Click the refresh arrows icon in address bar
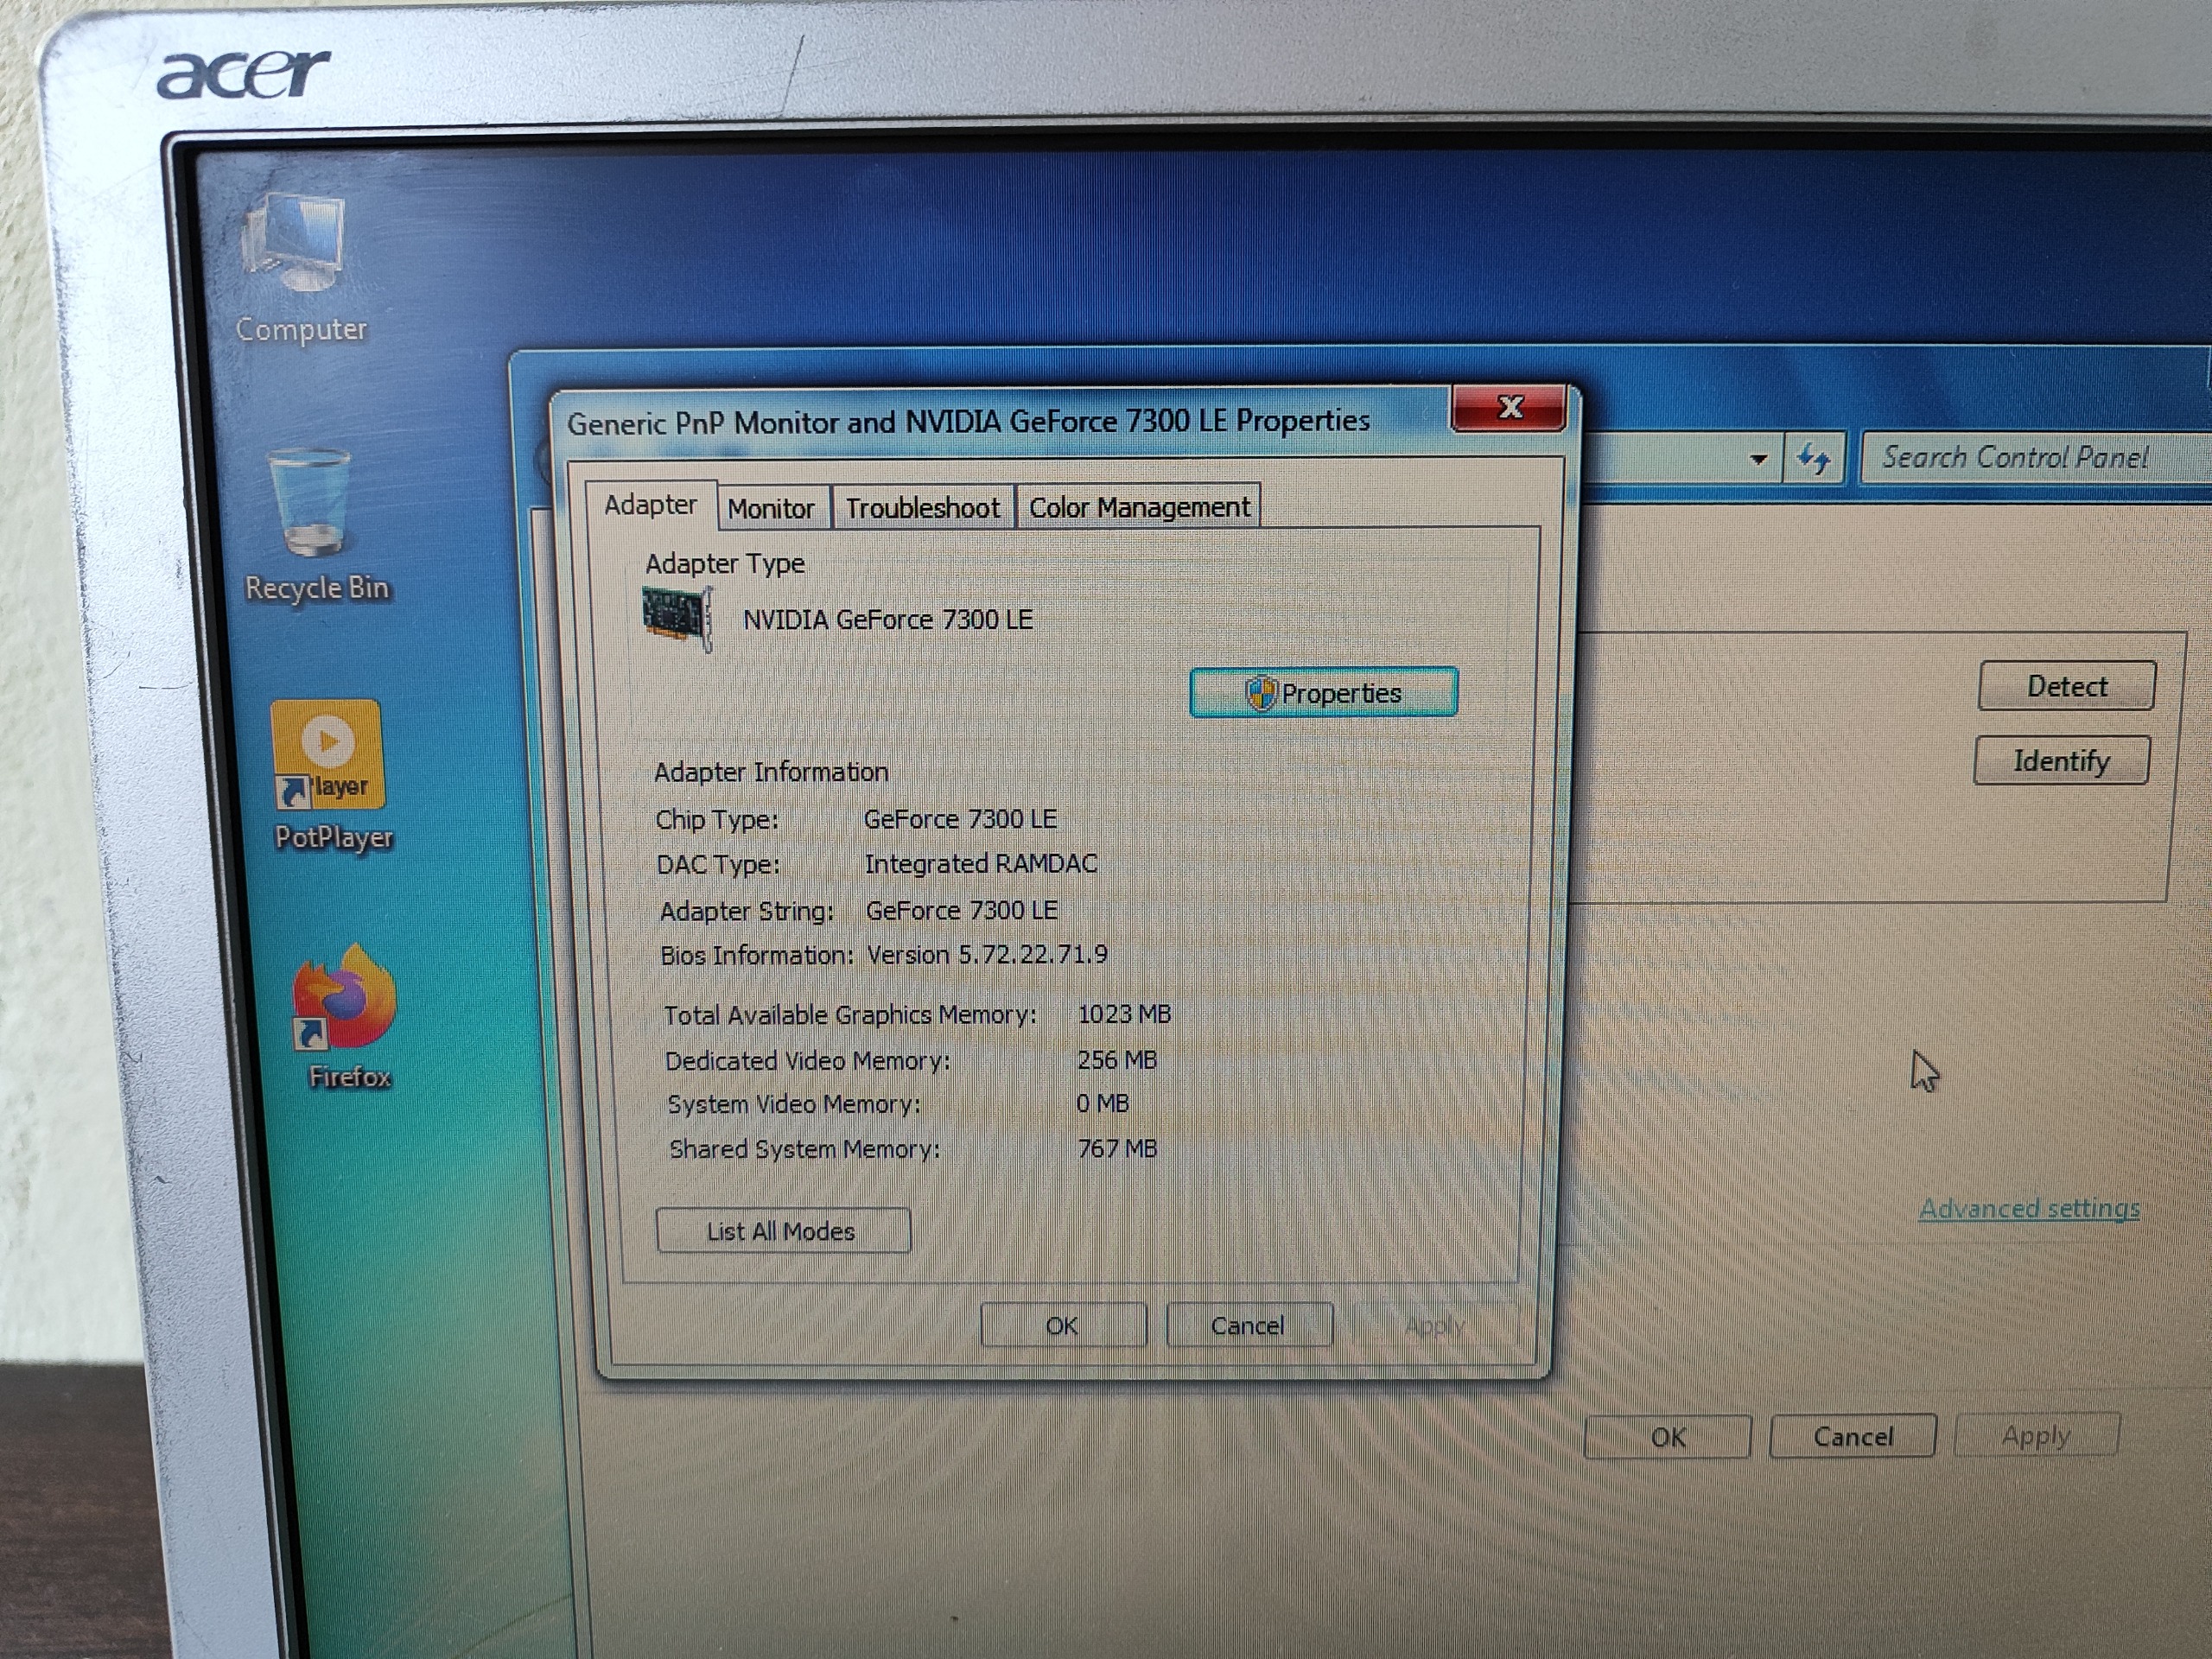Image resolution: width=2212 pixels, height=1659 pixels. [1812, 459]
